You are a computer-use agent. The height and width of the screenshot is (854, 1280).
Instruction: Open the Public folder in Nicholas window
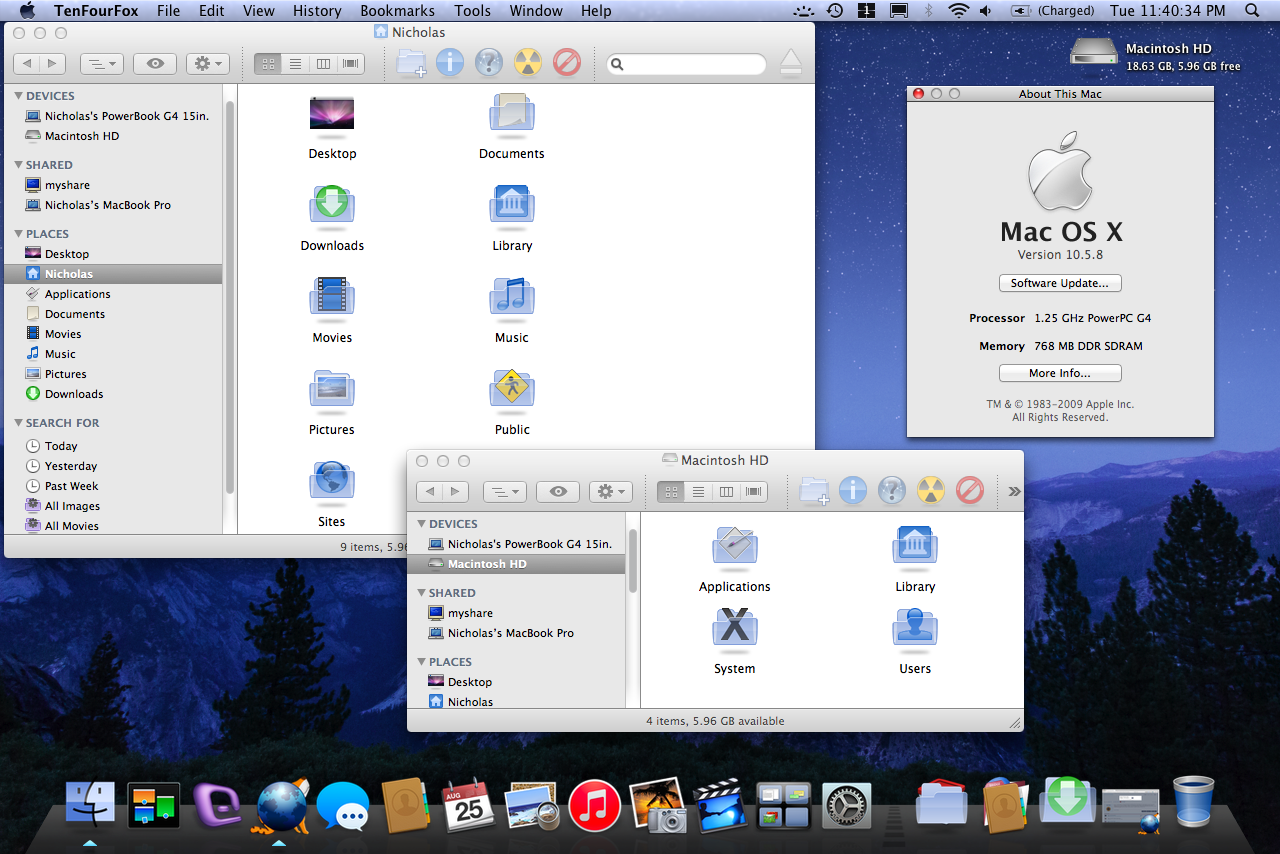512,389
